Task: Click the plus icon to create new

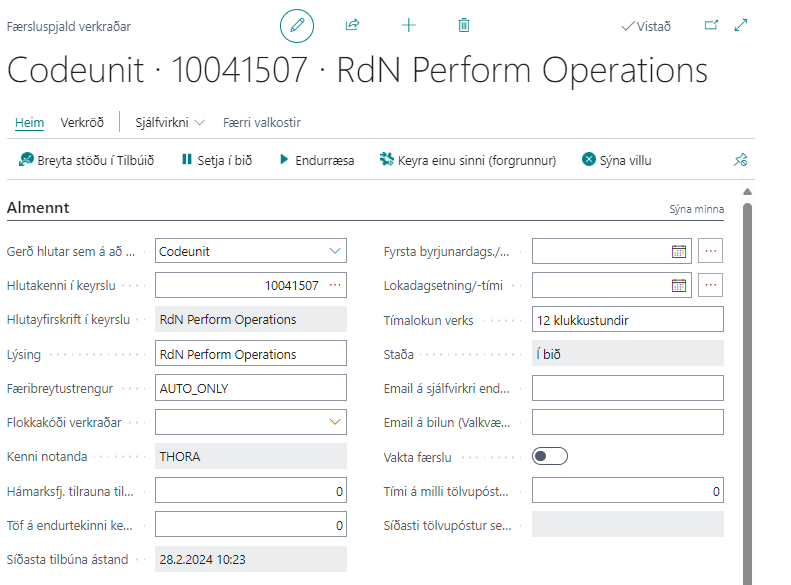Action: (408, 26)
